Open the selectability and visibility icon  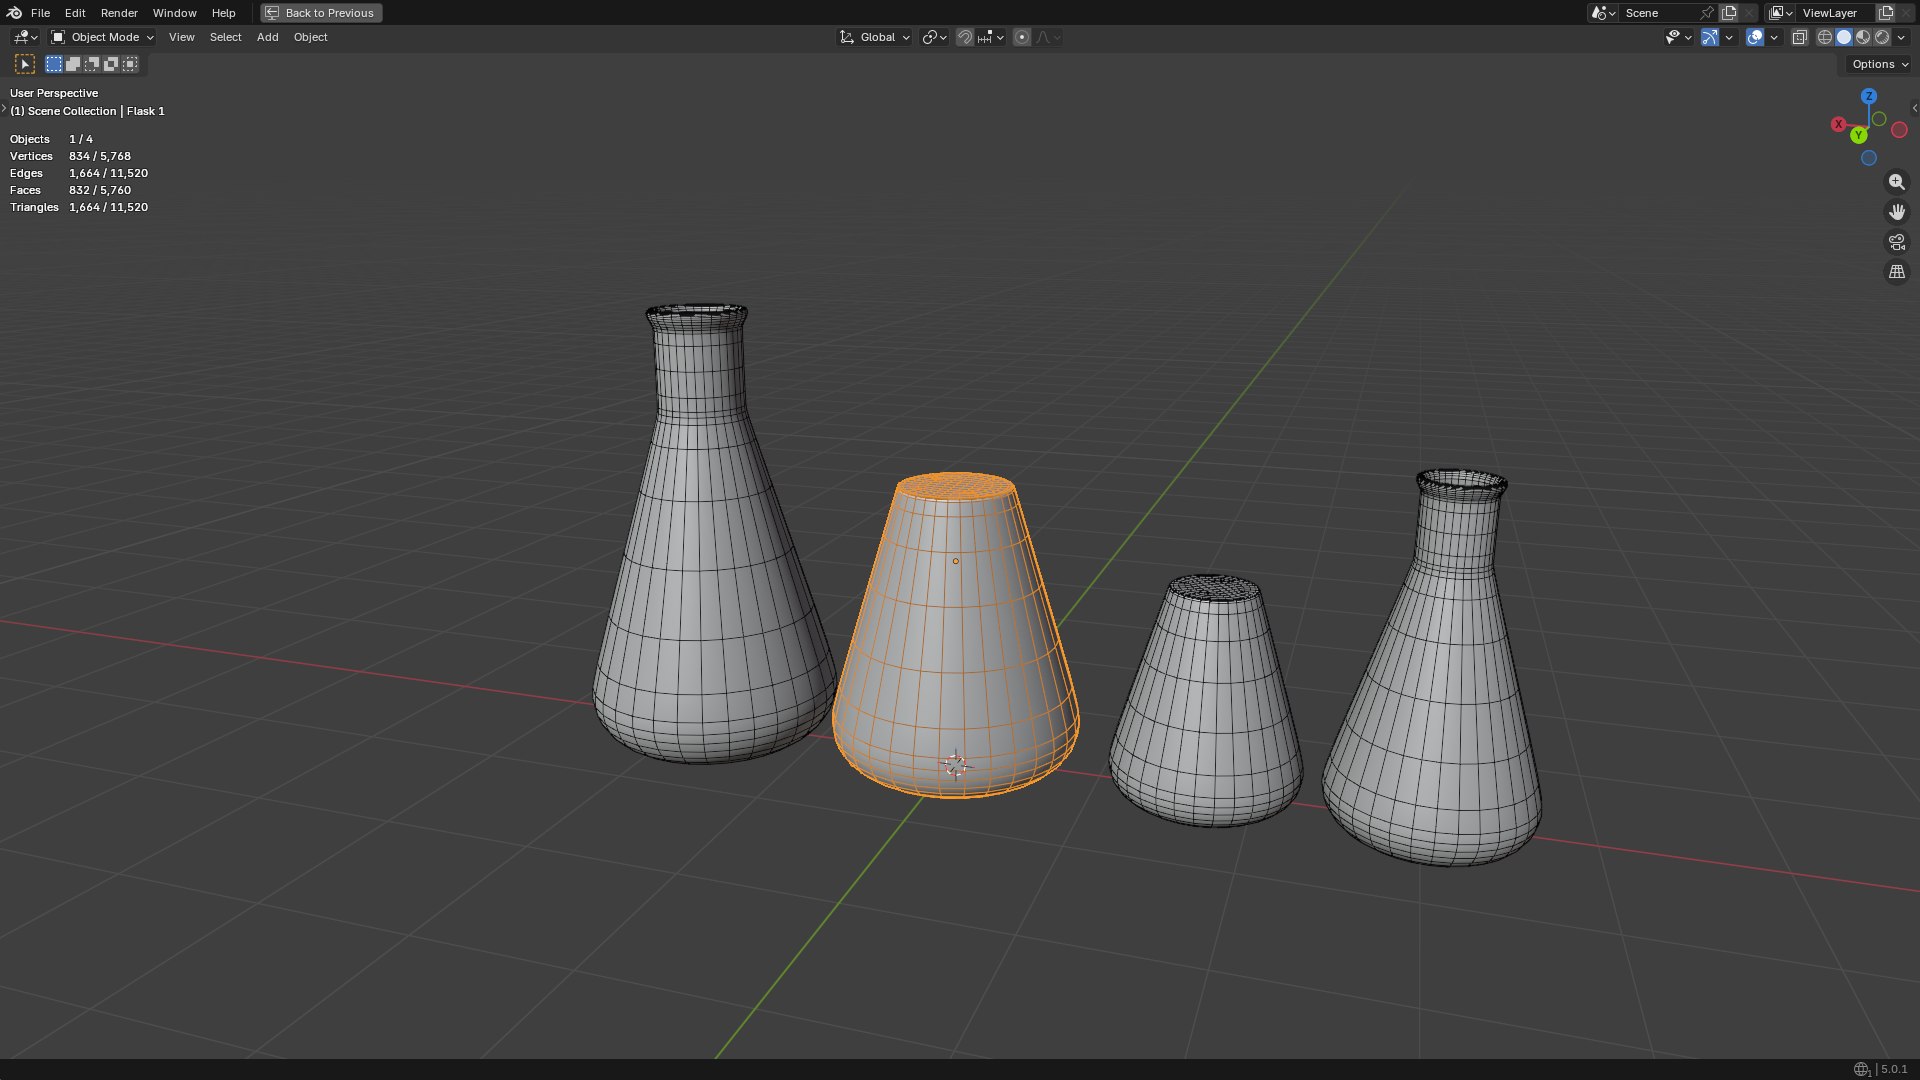pyautogui.click(x=1678, y=37)
